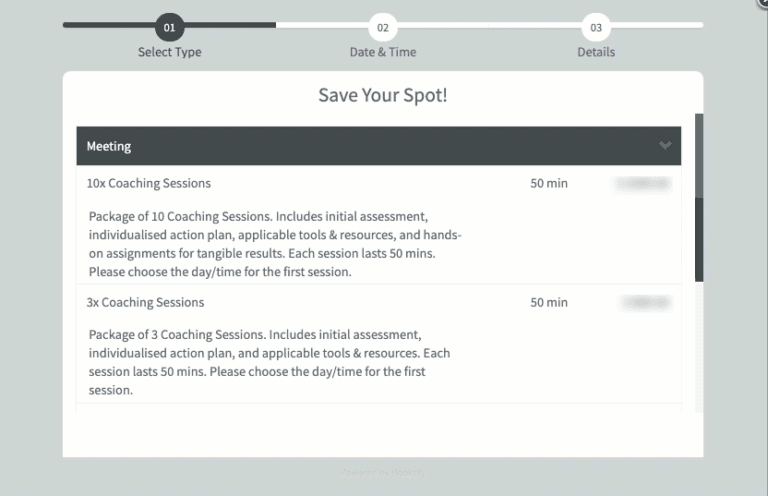
Task: Click the 10x Coaching Sessions blurred price
Action: click(643, 184)
